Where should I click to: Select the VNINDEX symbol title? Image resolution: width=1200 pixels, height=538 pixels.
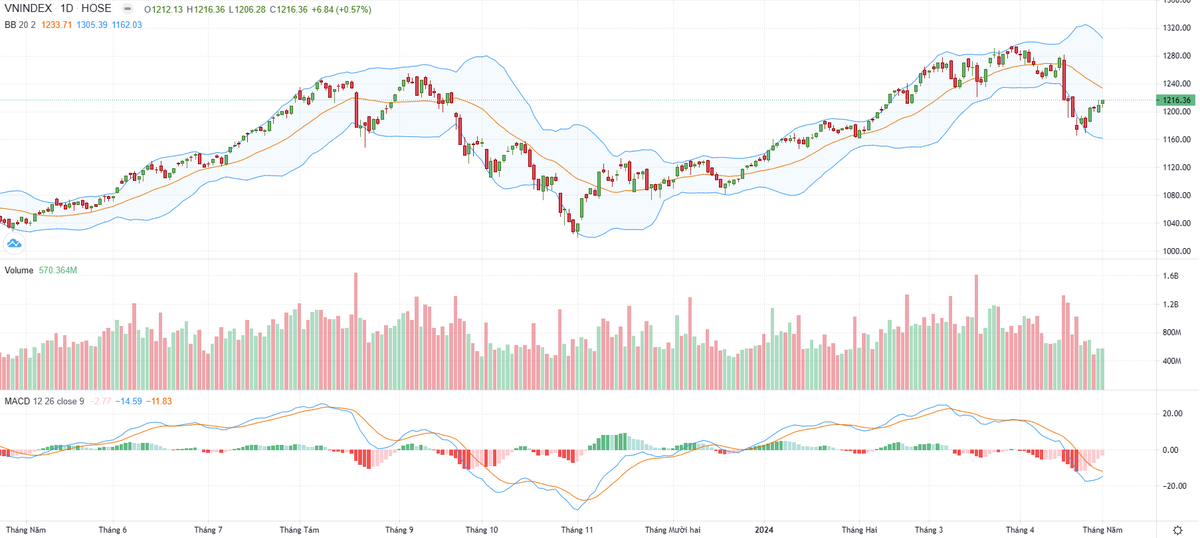pos(29,8)
